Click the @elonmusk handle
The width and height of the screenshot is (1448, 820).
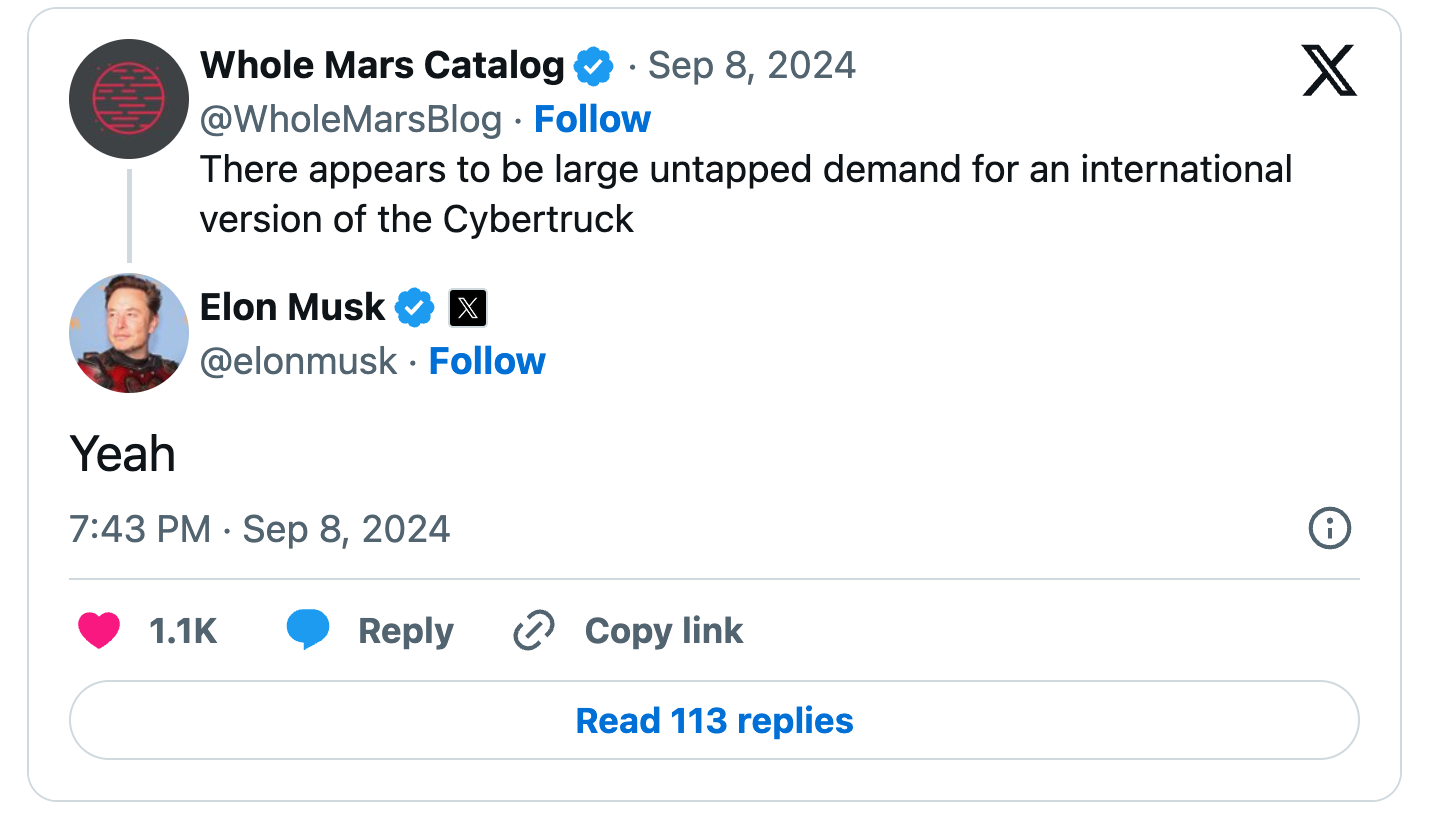point(298,361)
